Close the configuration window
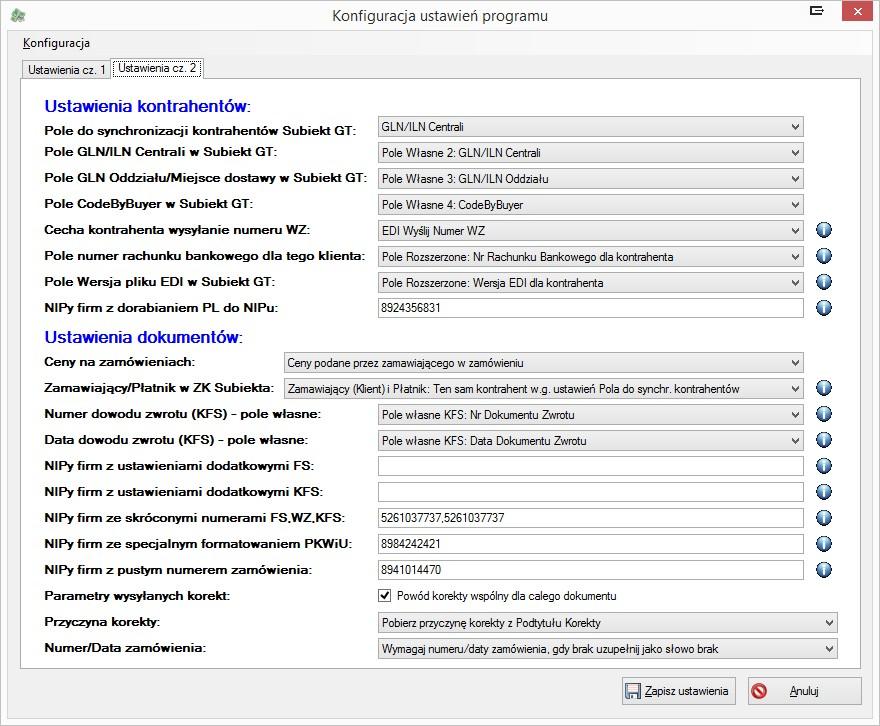Image resolution: width=880 pixels, height=726 pixels. pyautogui.click(x=857, y=11)
